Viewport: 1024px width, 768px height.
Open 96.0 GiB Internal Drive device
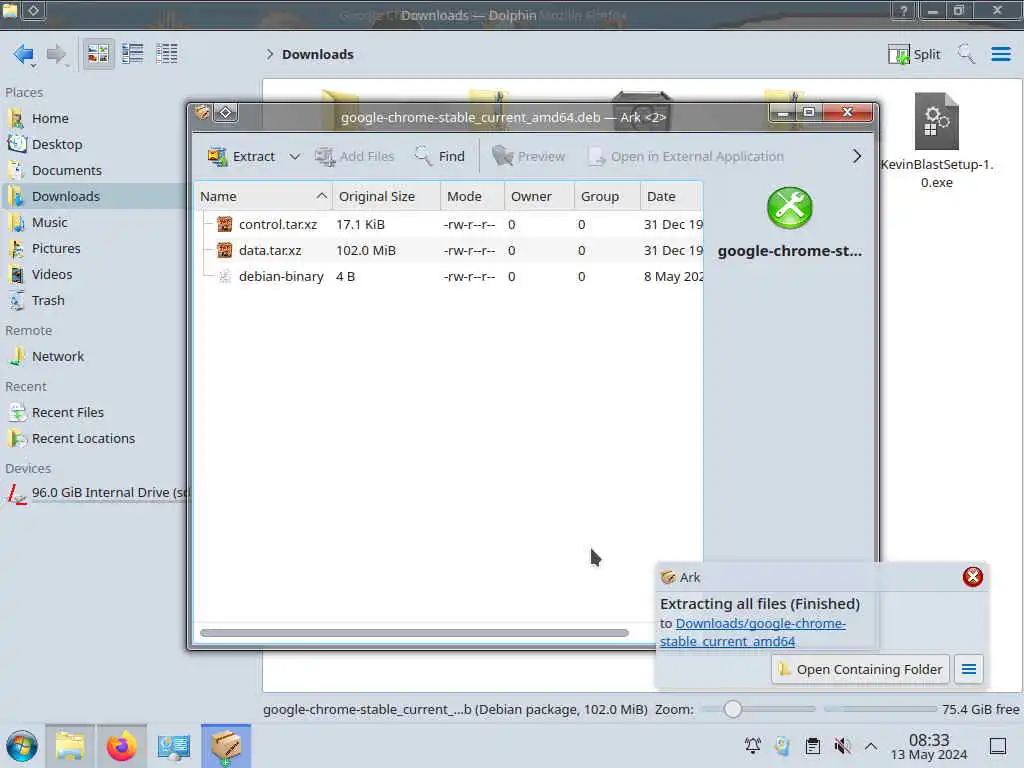(98, 493)
